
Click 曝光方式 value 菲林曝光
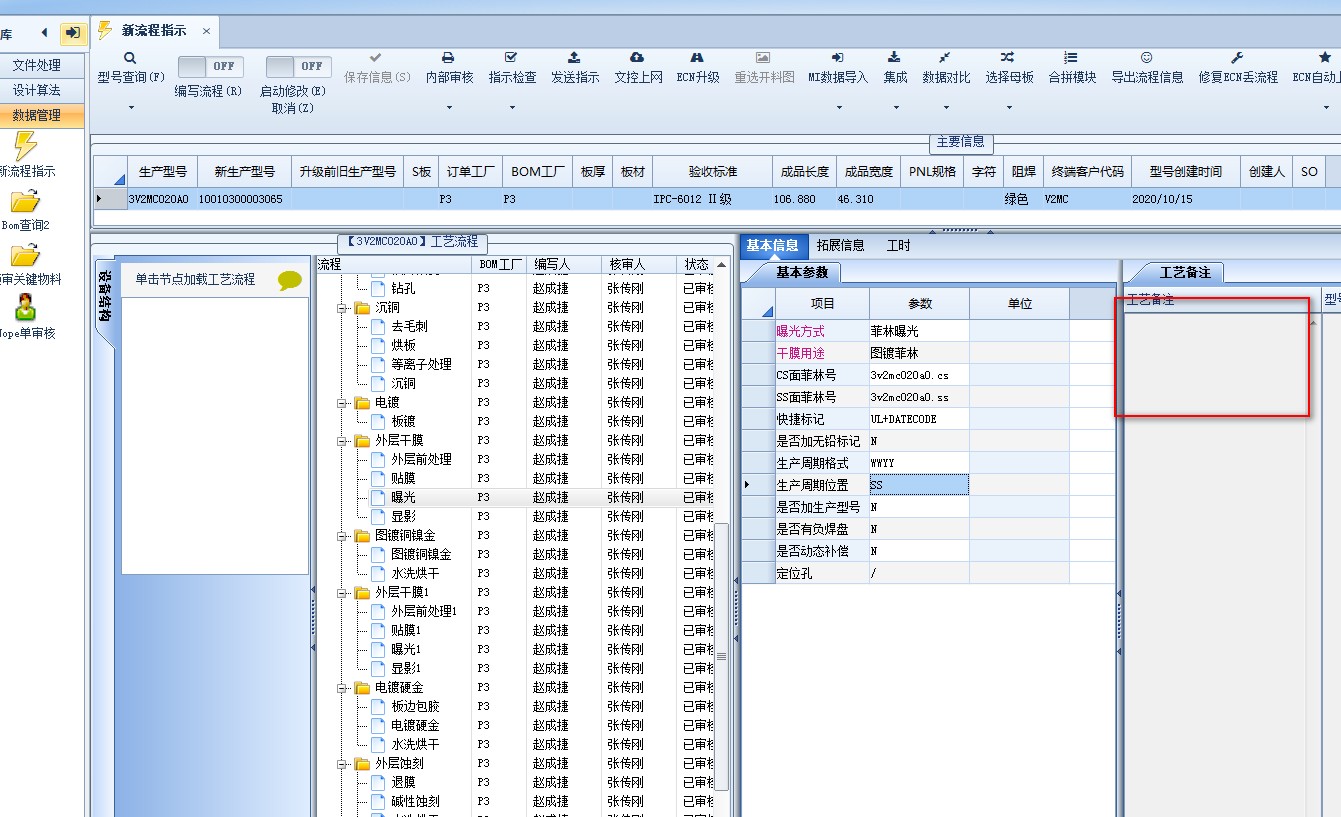918,331
